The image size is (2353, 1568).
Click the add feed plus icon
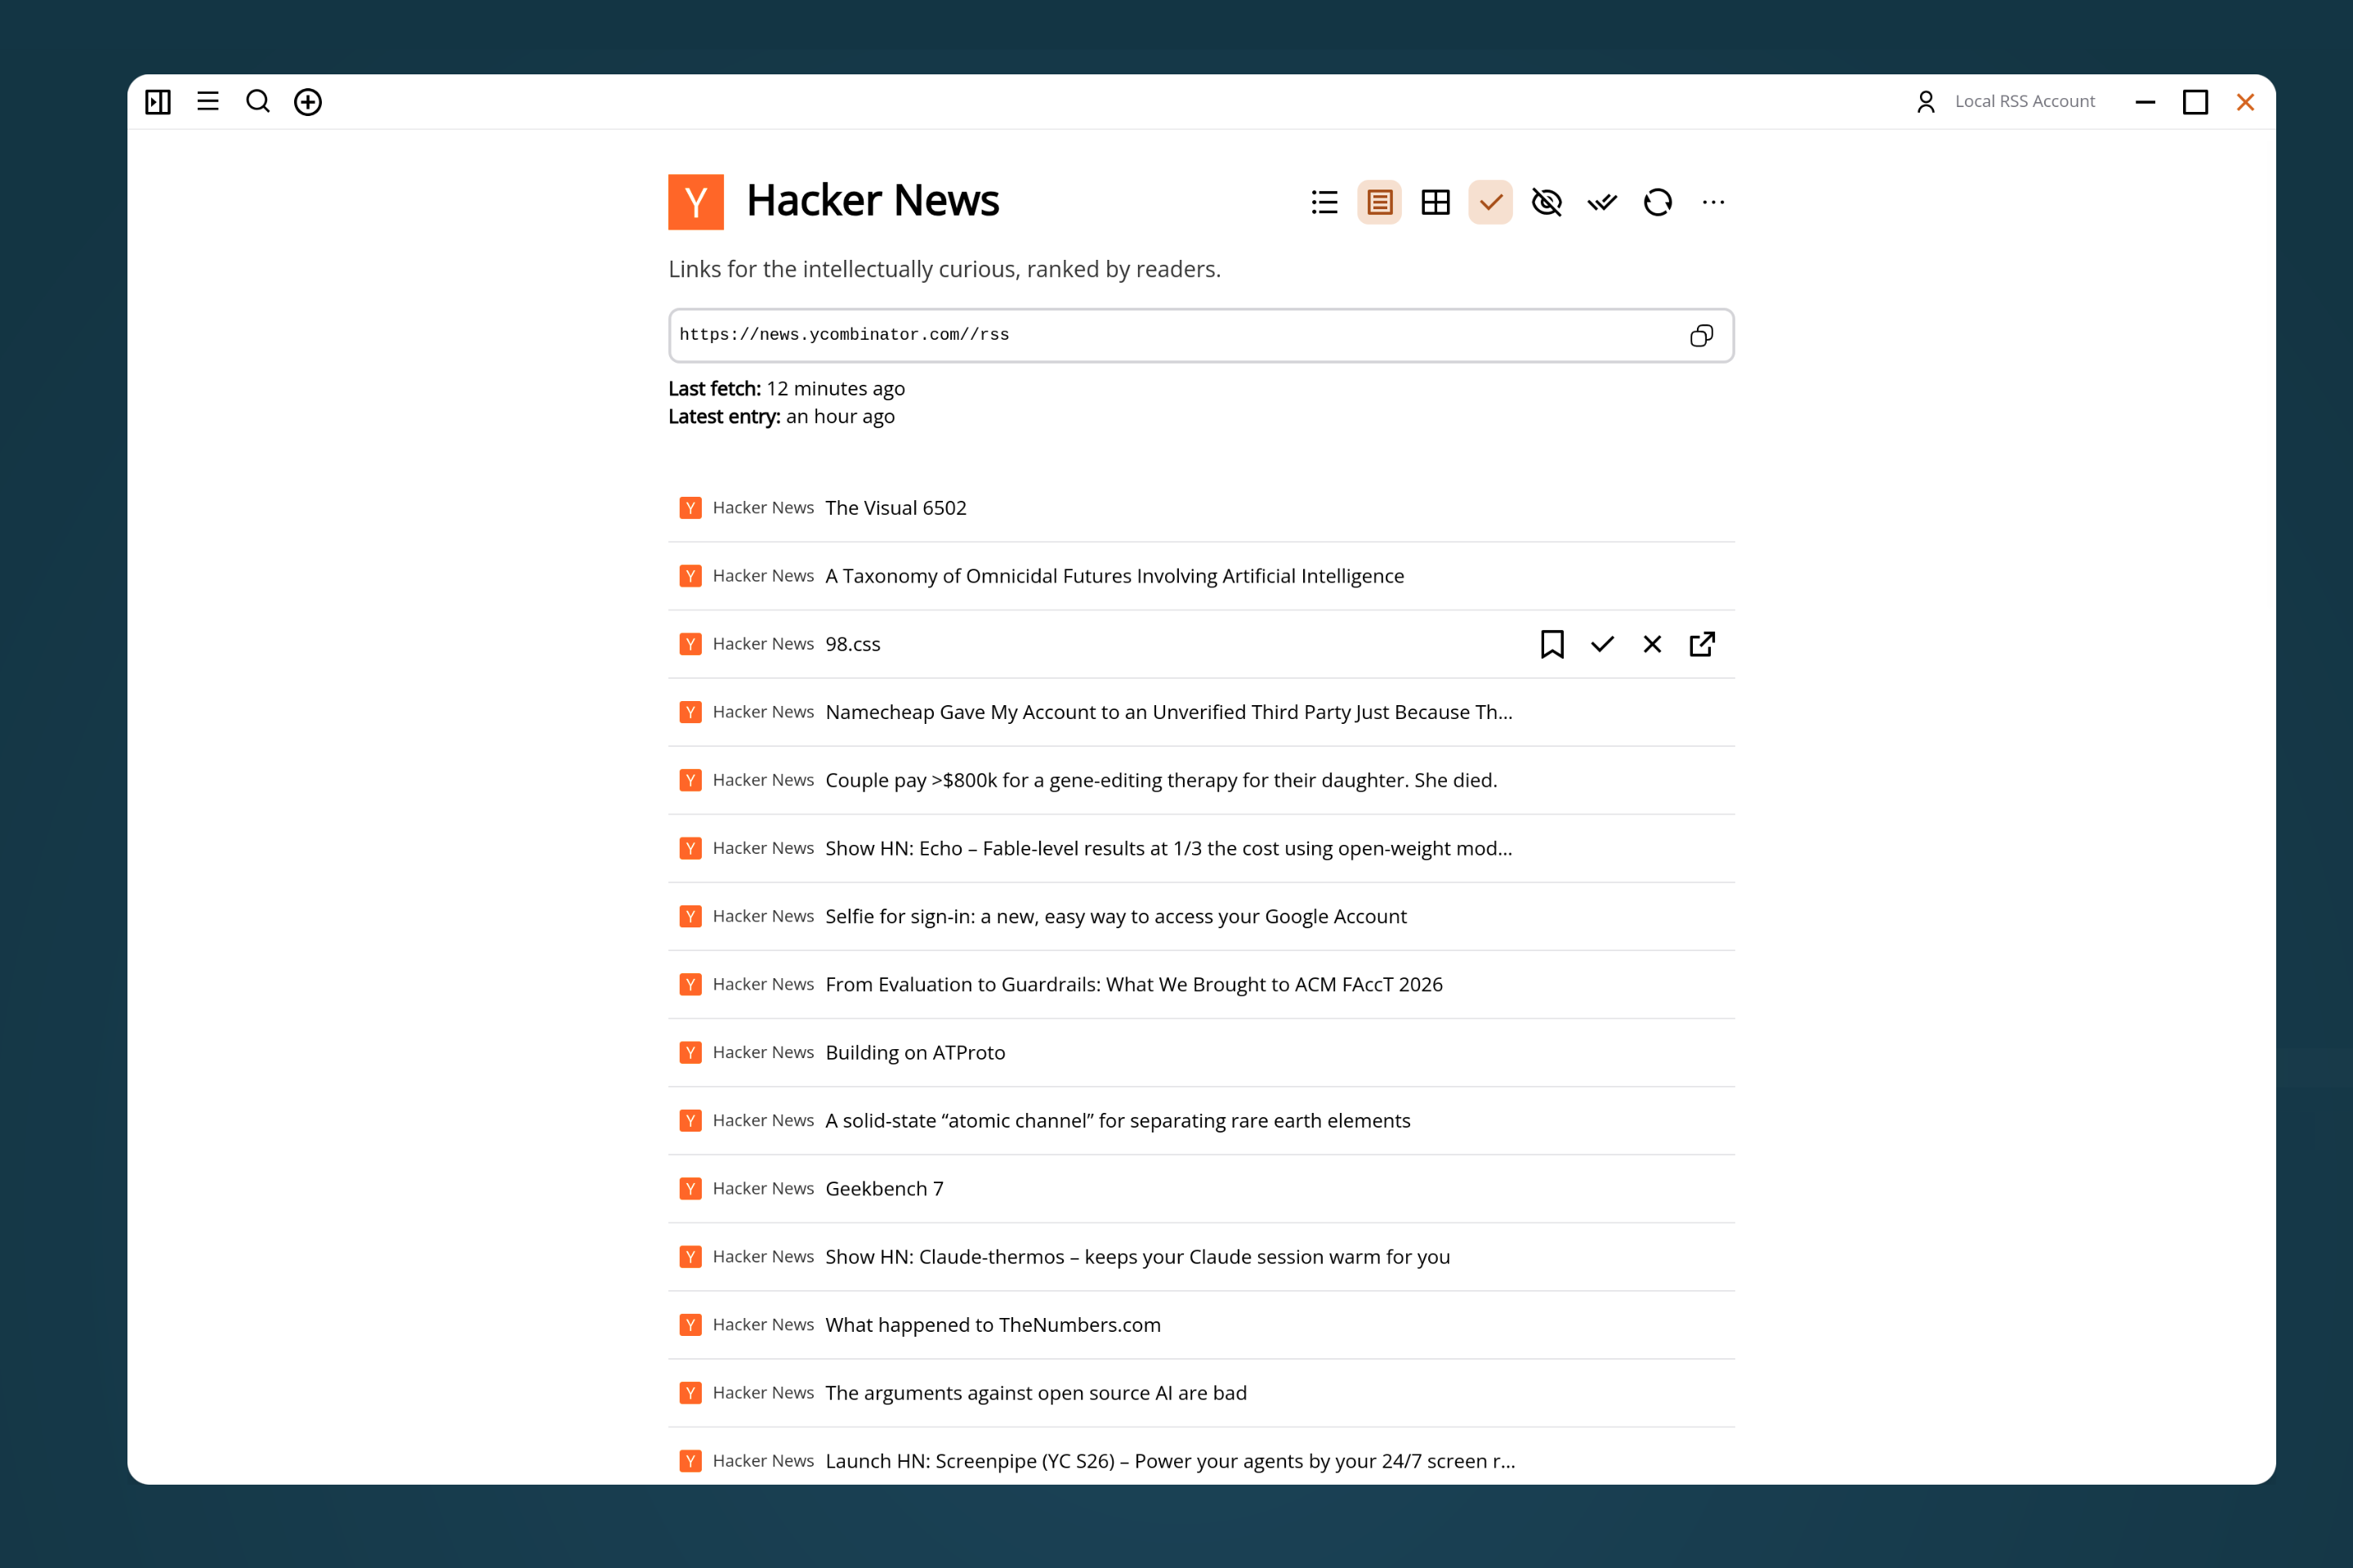[x=308, y=102]
